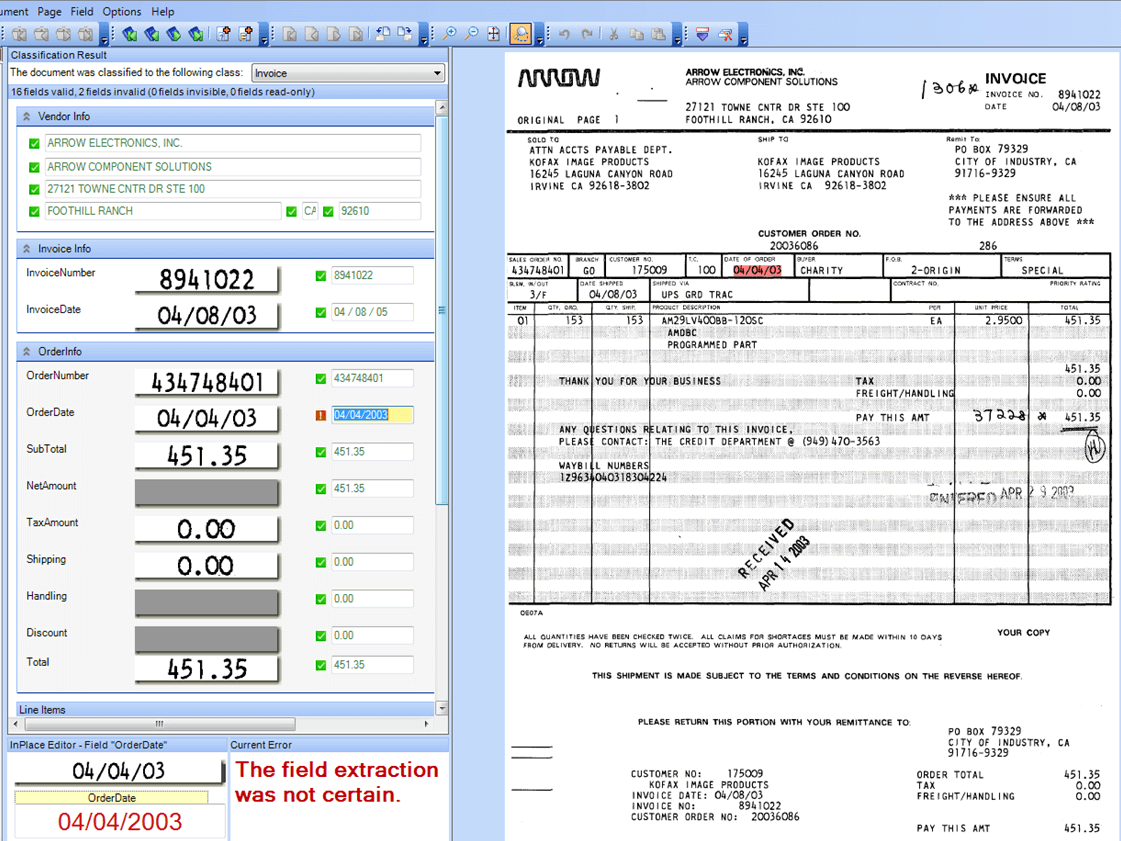
Task: Click the Copy icon
Action: (636, 34)
